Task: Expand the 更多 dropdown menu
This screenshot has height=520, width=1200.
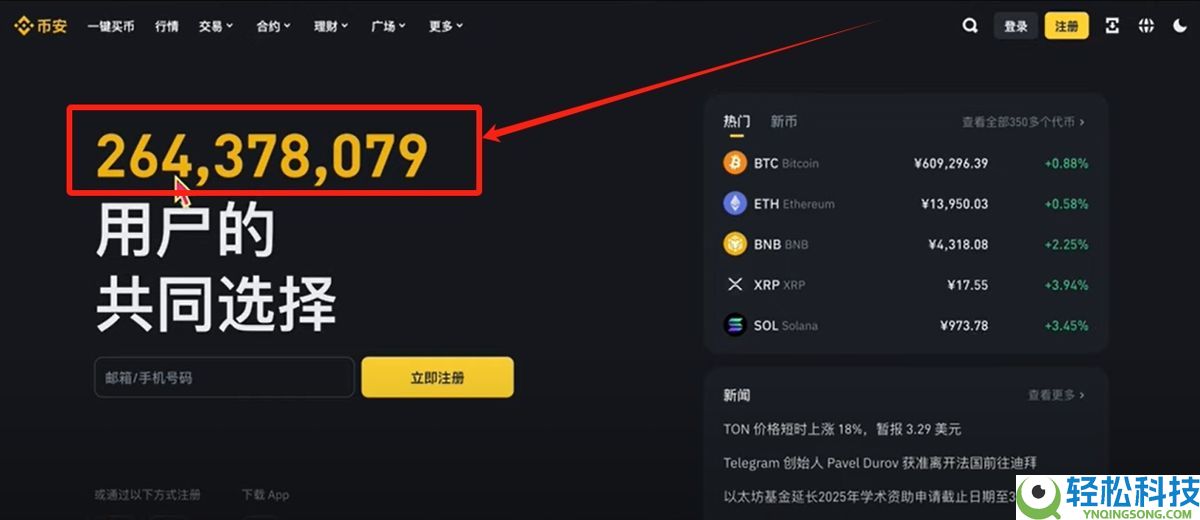Action: [x=446, y=27]
